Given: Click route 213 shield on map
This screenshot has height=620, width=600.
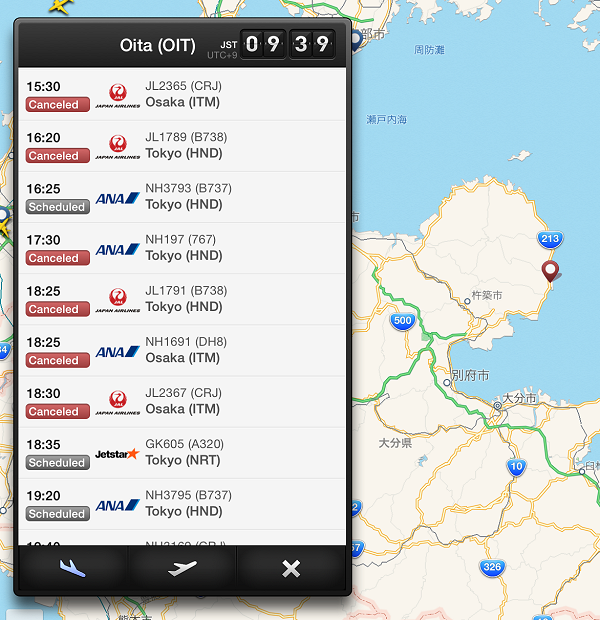Looking at the screenshot, I should (x=550, y=239).
